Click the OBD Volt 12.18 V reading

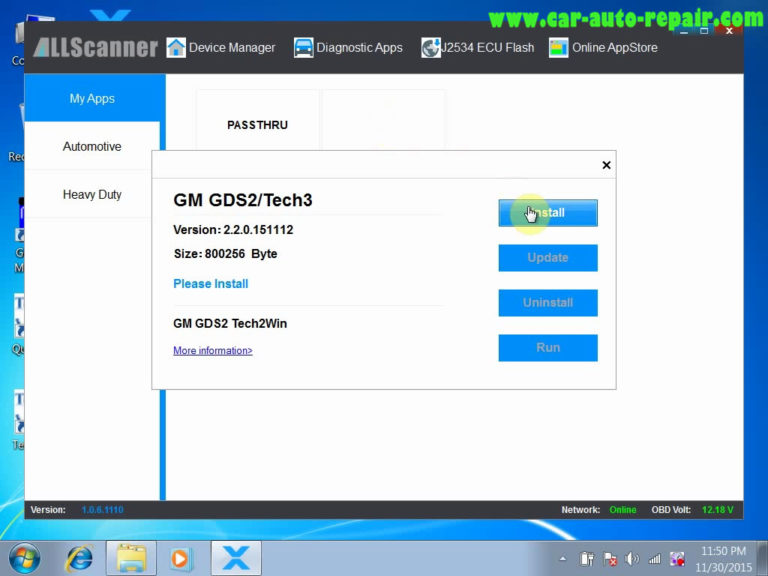[718, 510]
